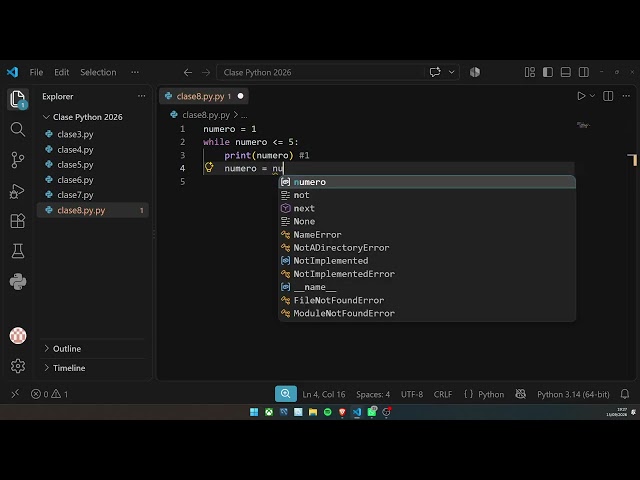Open the Edit menu
Screen dimensions: 640x480
click(x=62, y=72)
